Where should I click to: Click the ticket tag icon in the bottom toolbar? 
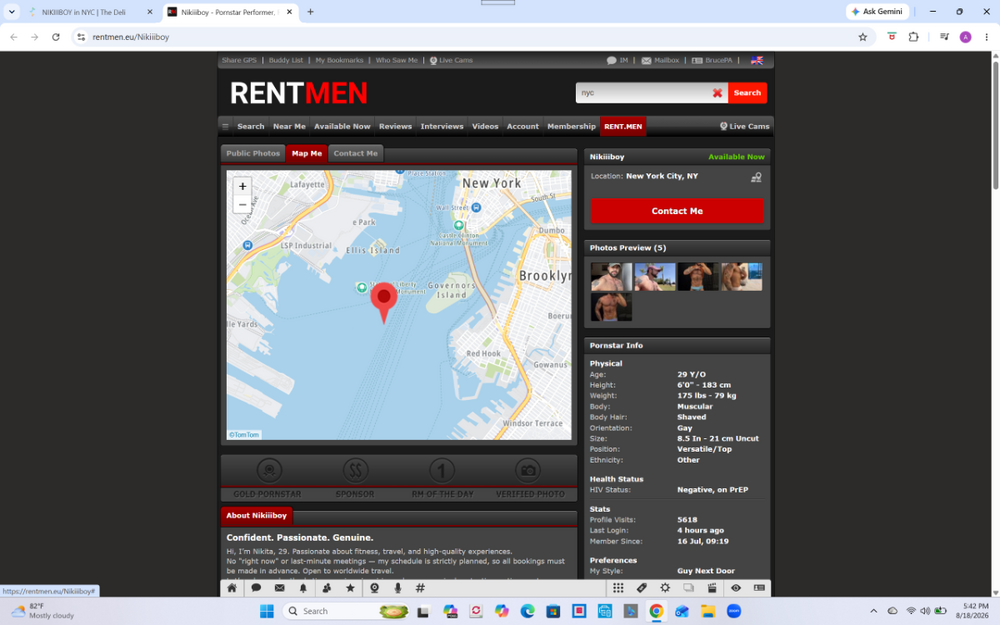(642, 588)
